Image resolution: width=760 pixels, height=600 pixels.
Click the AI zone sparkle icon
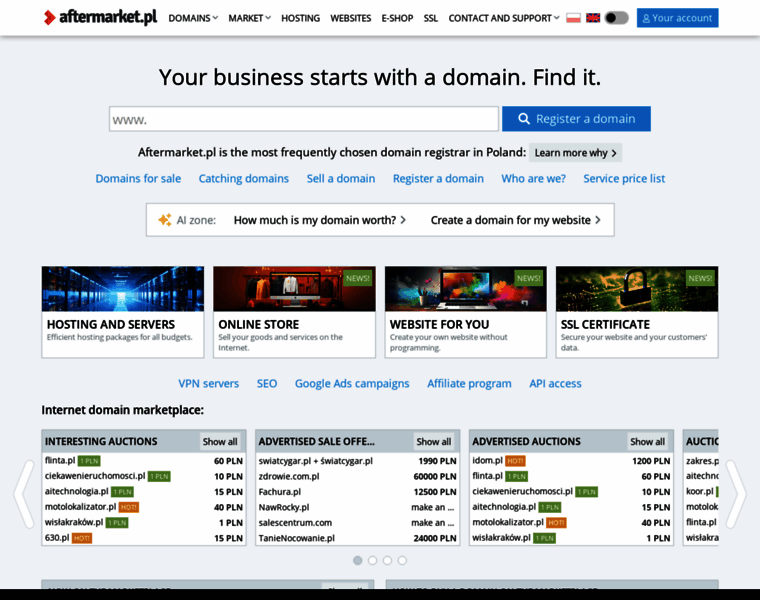pos(164,220)
